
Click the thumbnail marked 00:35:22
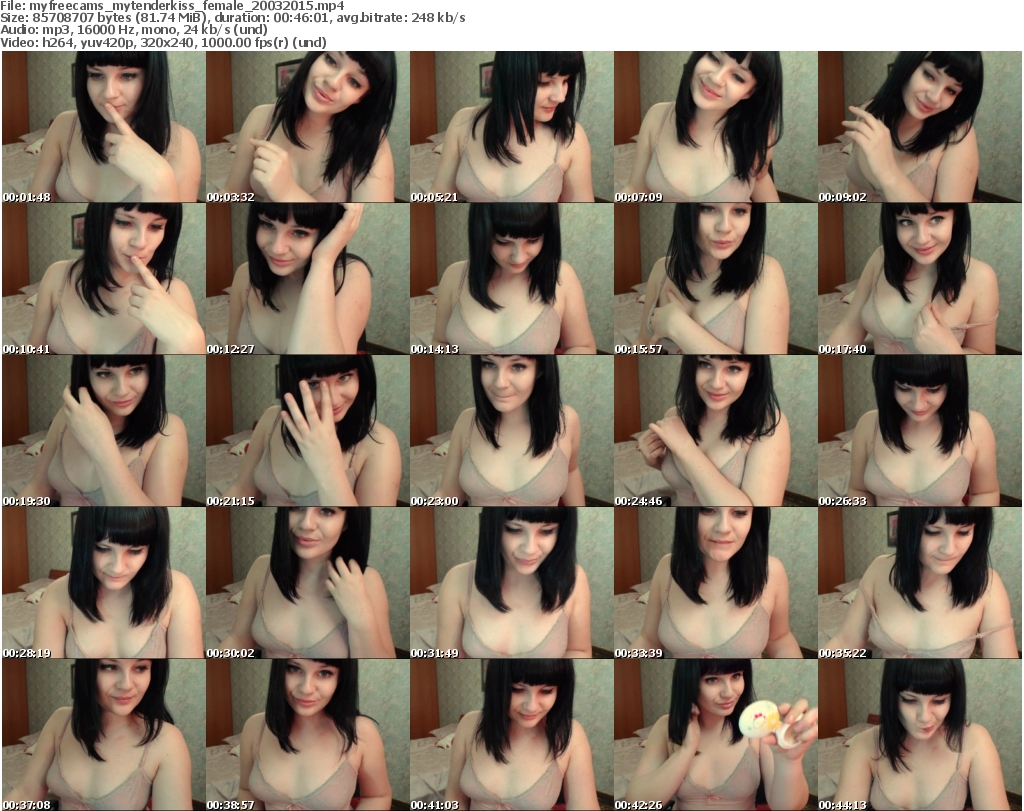click(920, 582)
